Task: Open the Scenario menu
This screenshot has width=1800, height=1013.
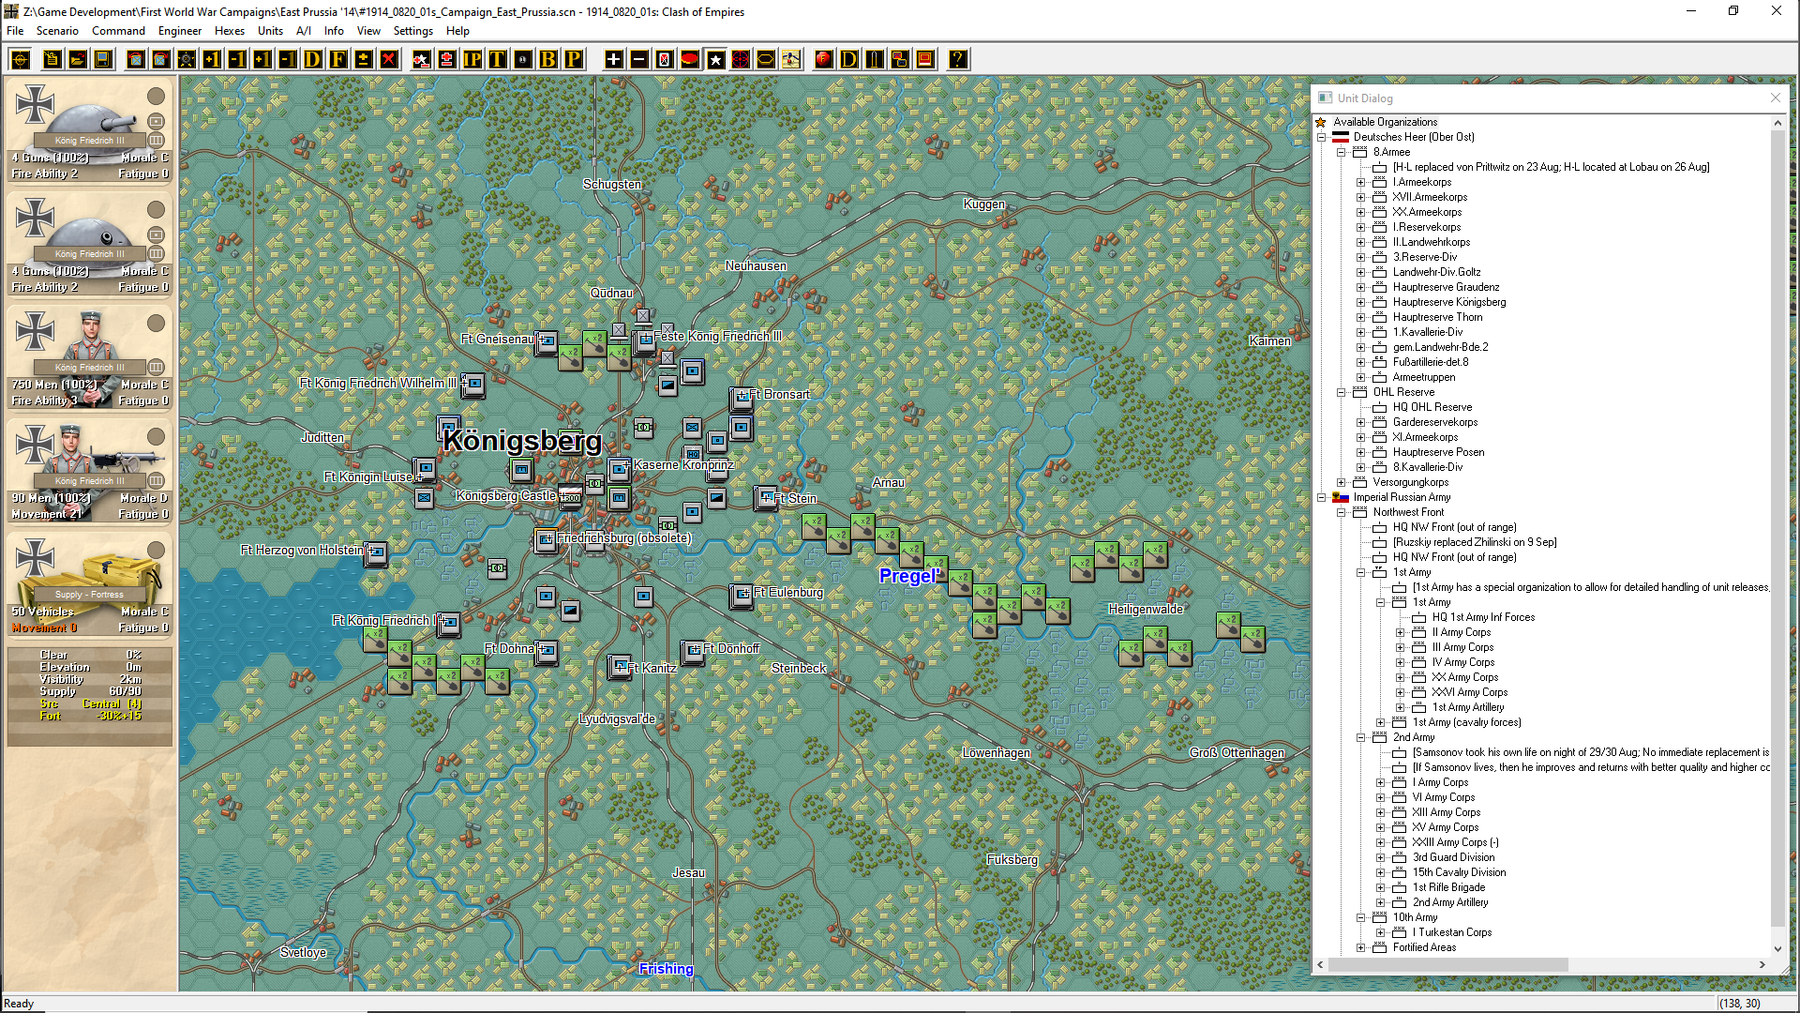Action: (x=57, y=31)
